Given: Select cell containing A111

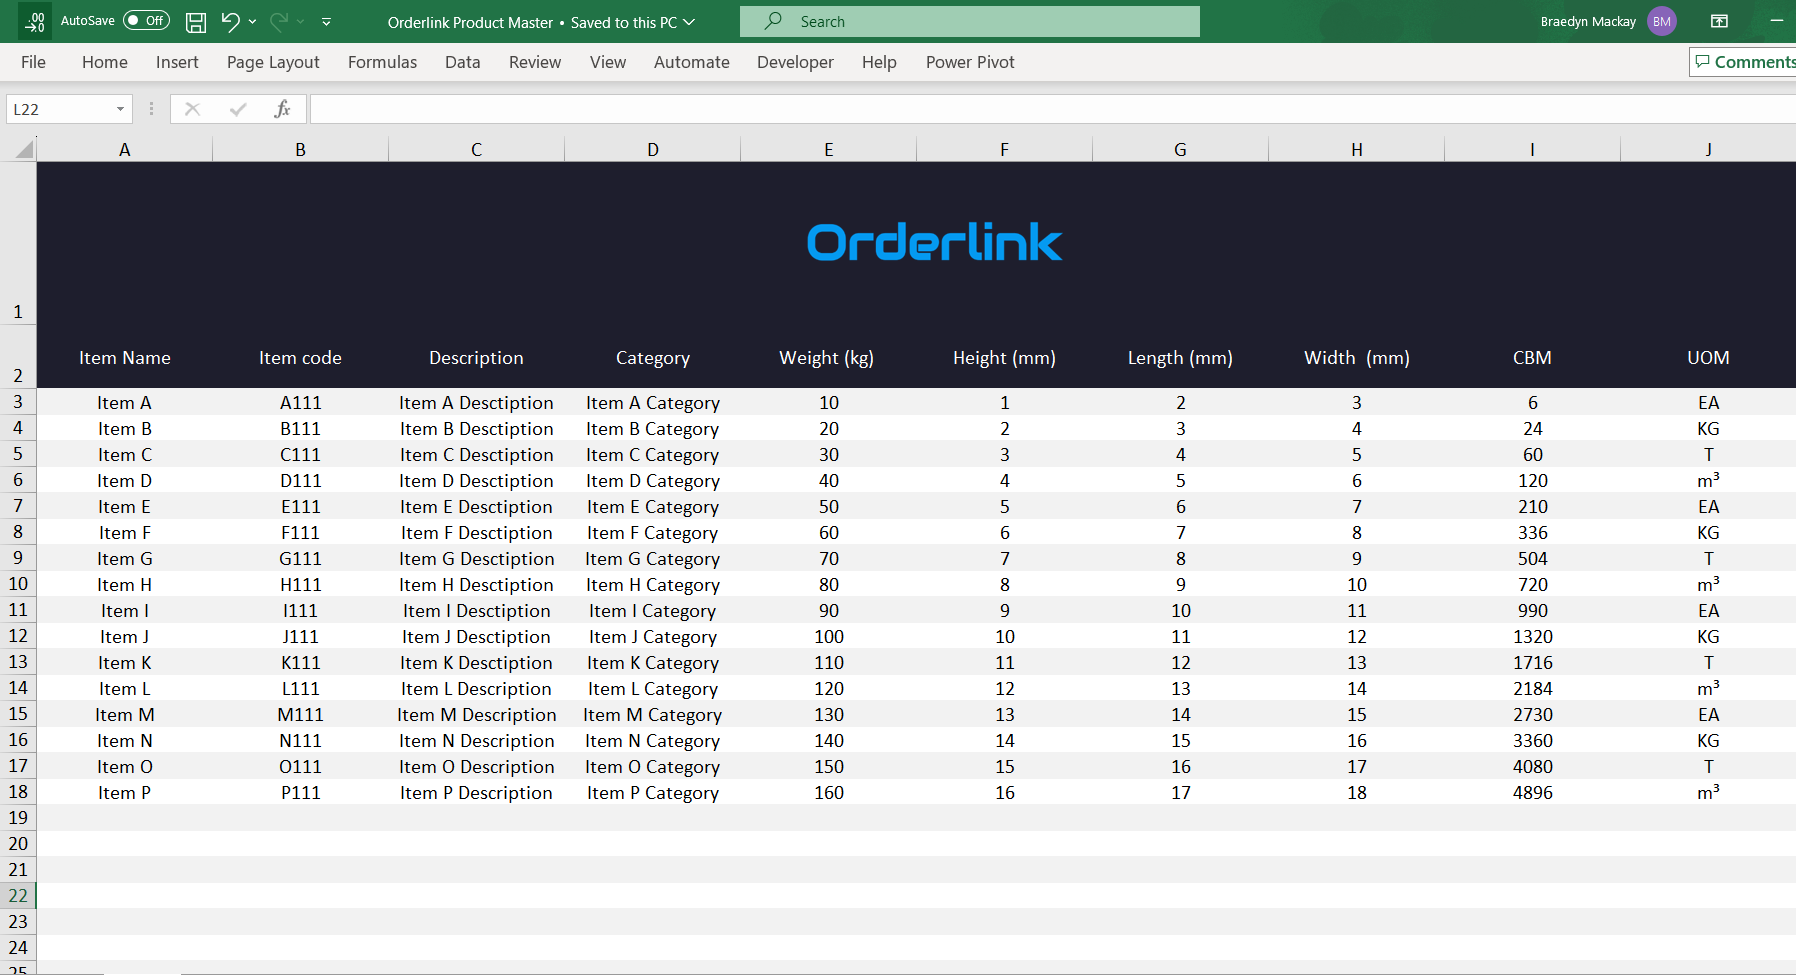Looking at the screenshot, I should click(x=301, y=403).
